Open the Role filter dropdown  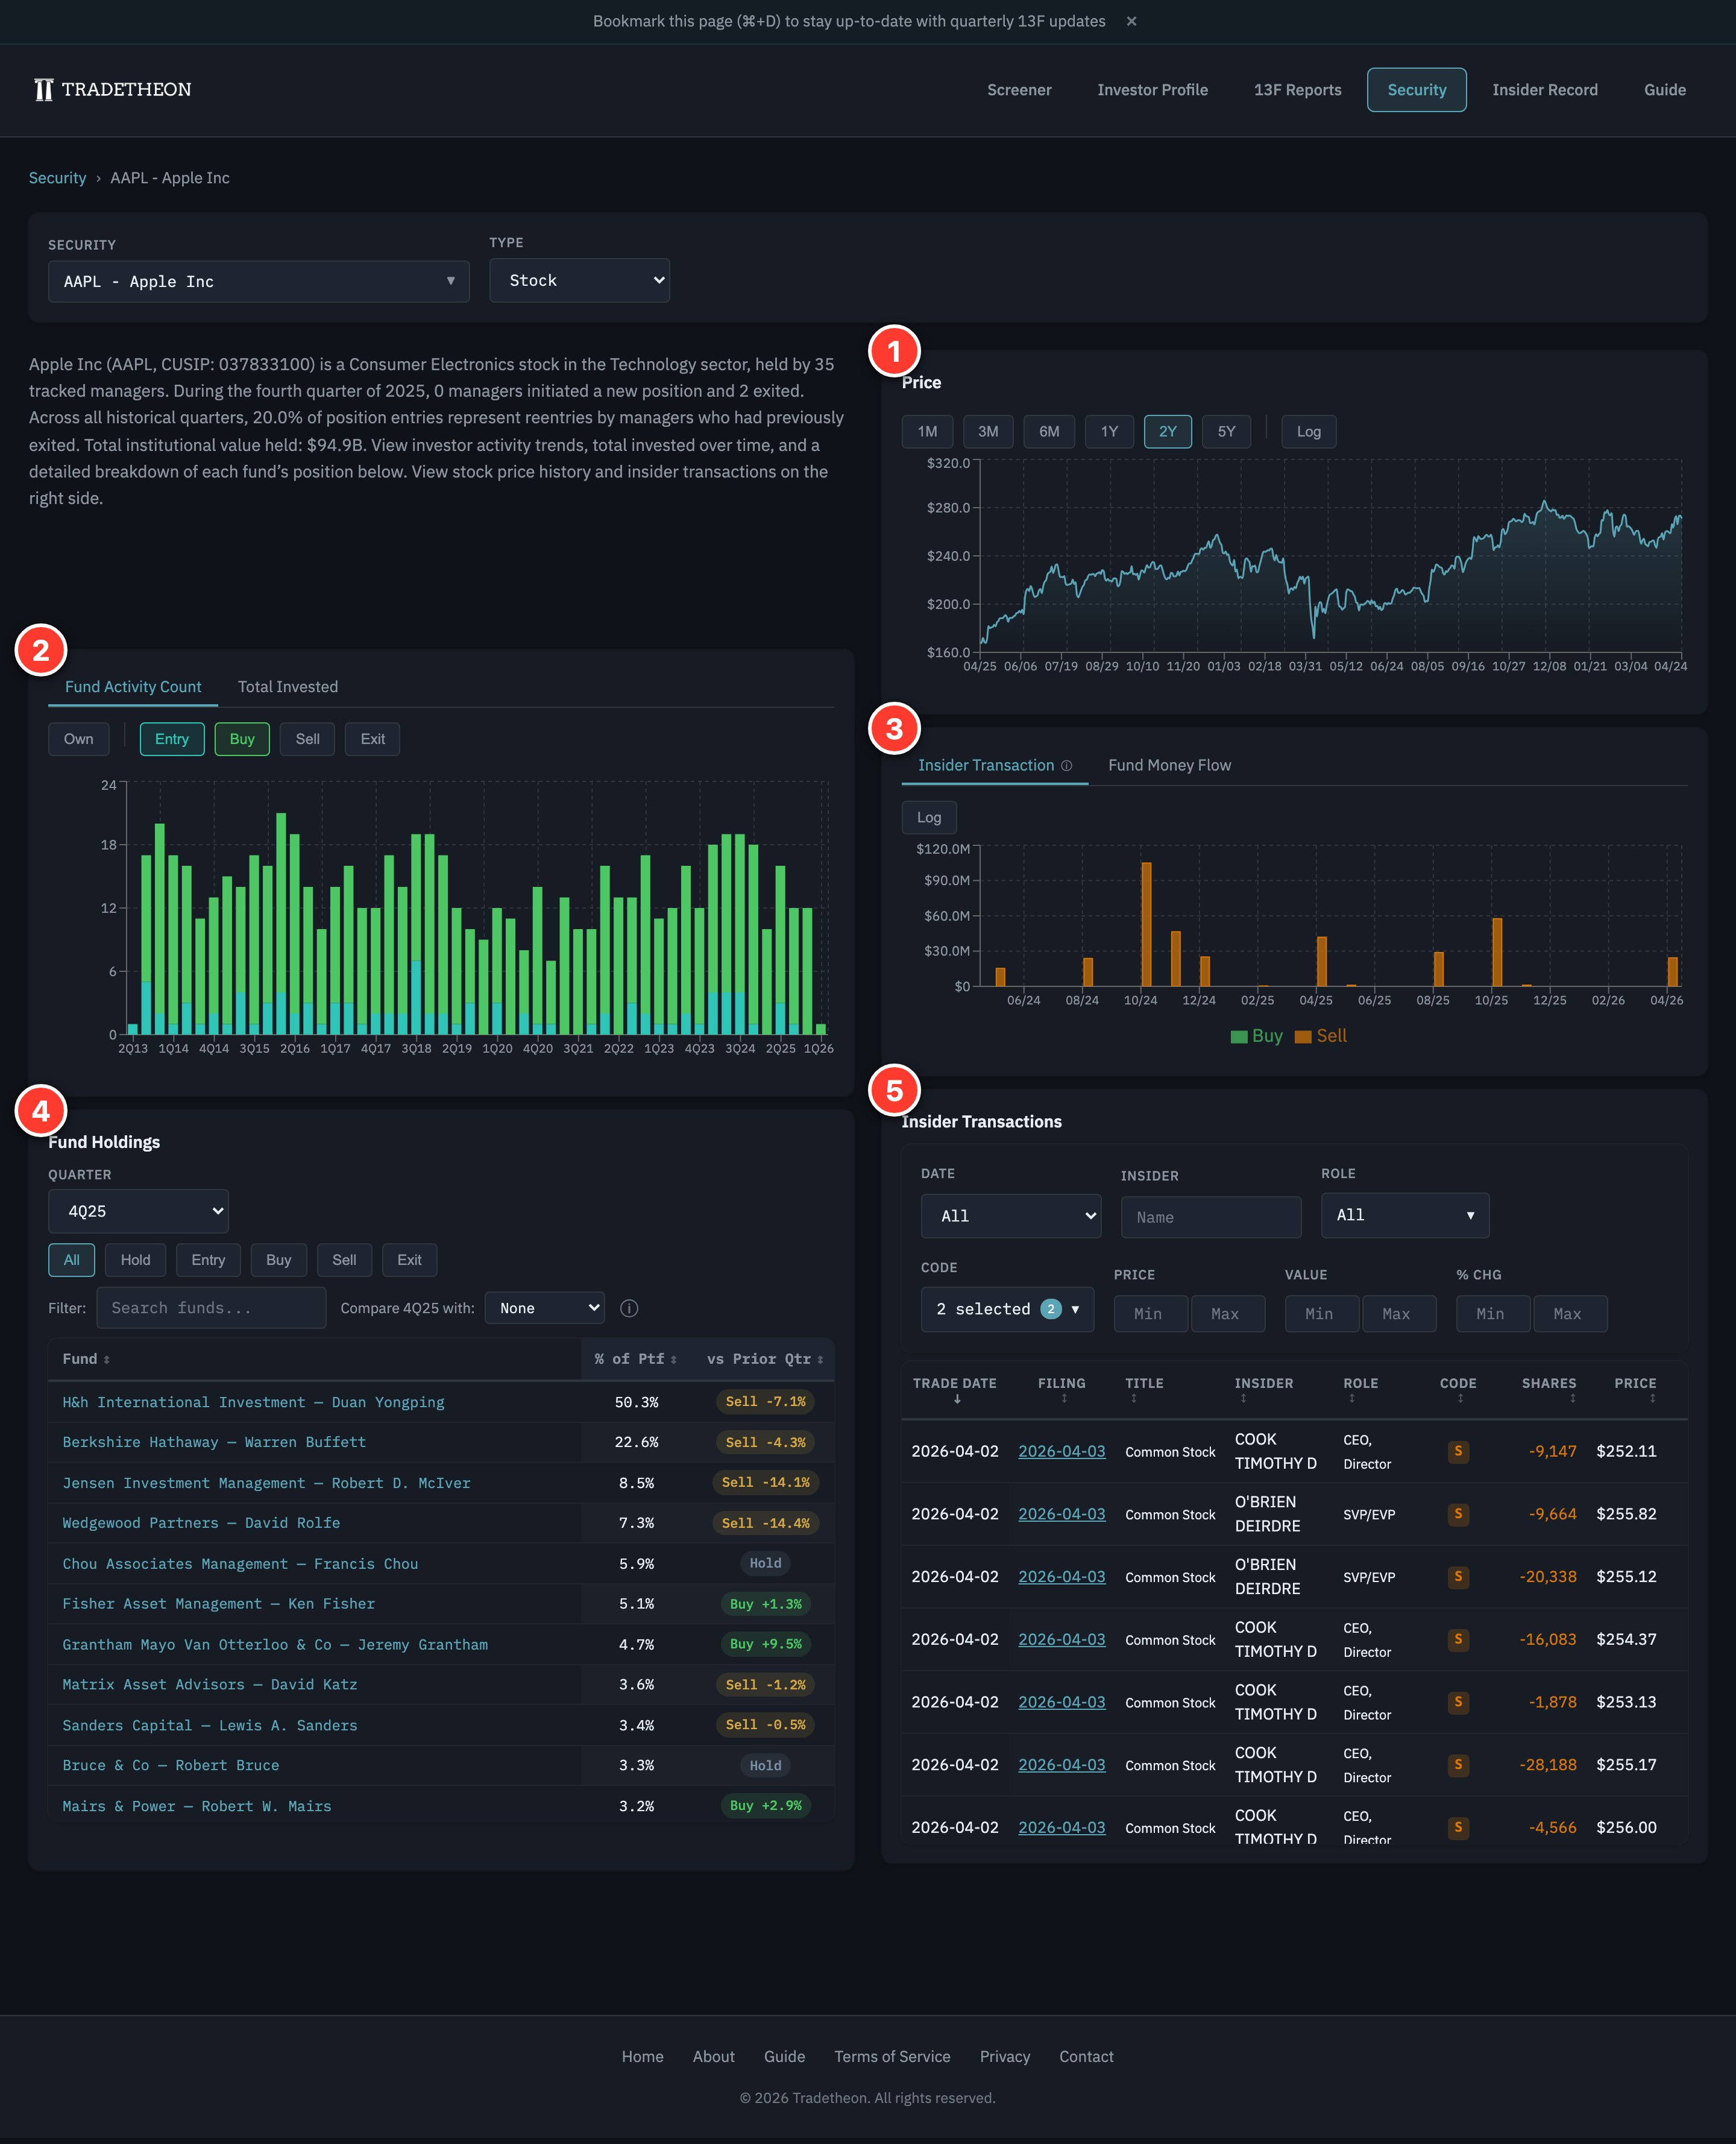1405,1215
